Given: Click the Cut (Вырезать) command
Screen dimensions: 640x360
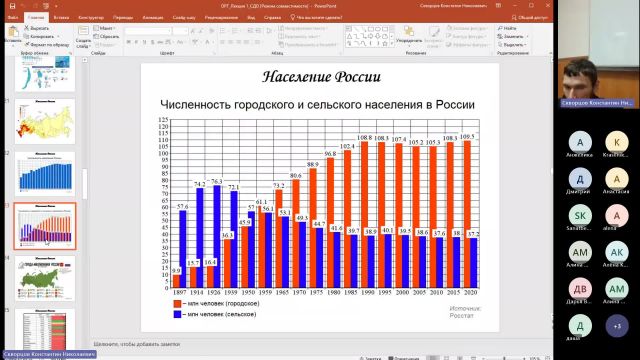Looking at the screenshot, I should (x=37, y=28).
